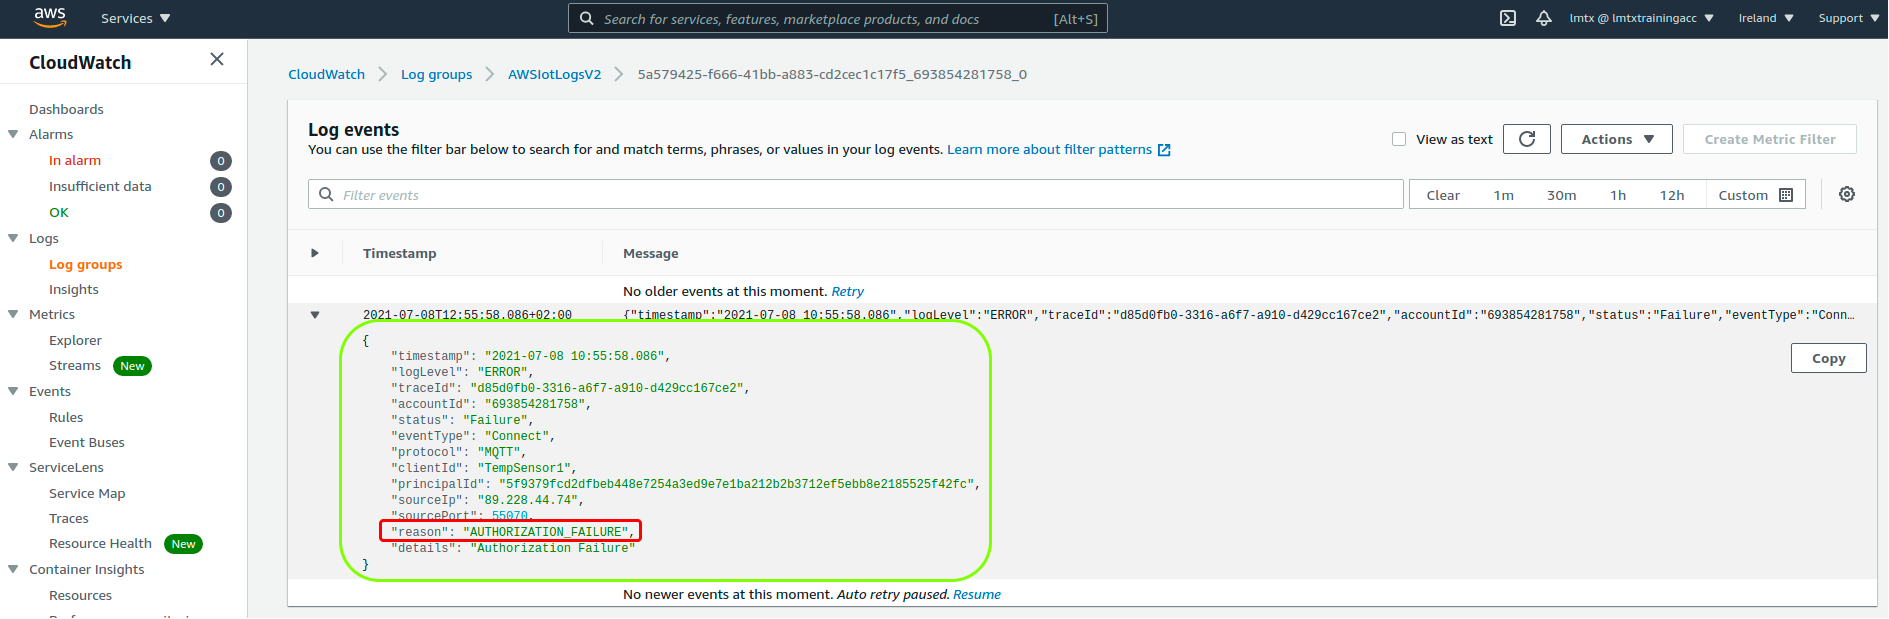Click Retry for older events
This screenshot has width=1889, height=619.
click(847, 292)
